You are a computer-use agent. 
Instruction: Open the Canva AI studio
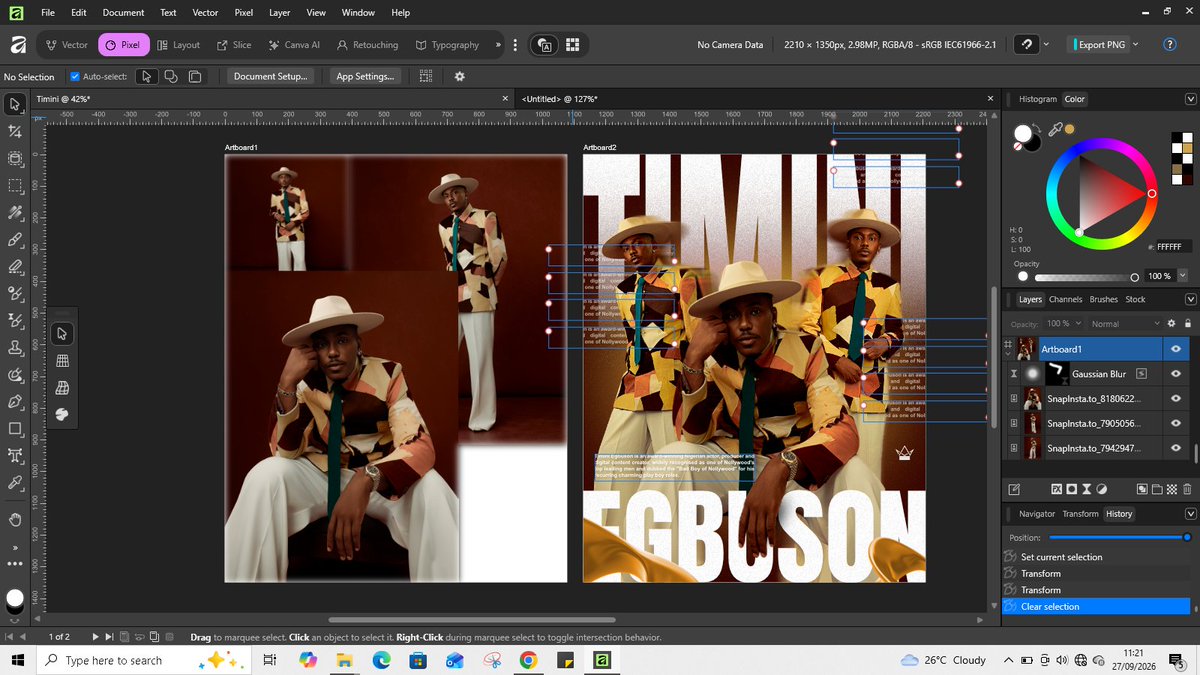coord(294,45)
